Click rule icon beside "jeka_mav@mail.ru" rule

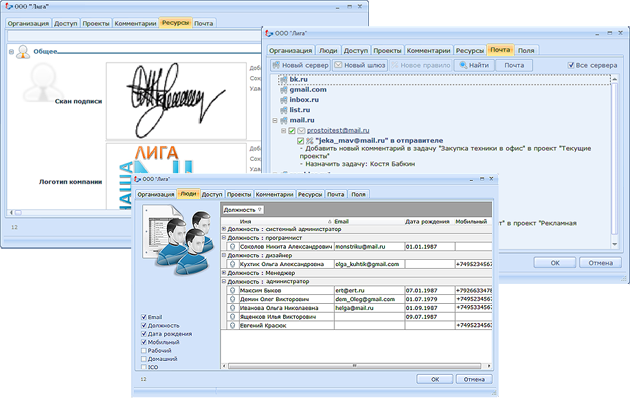pos(310,141)
